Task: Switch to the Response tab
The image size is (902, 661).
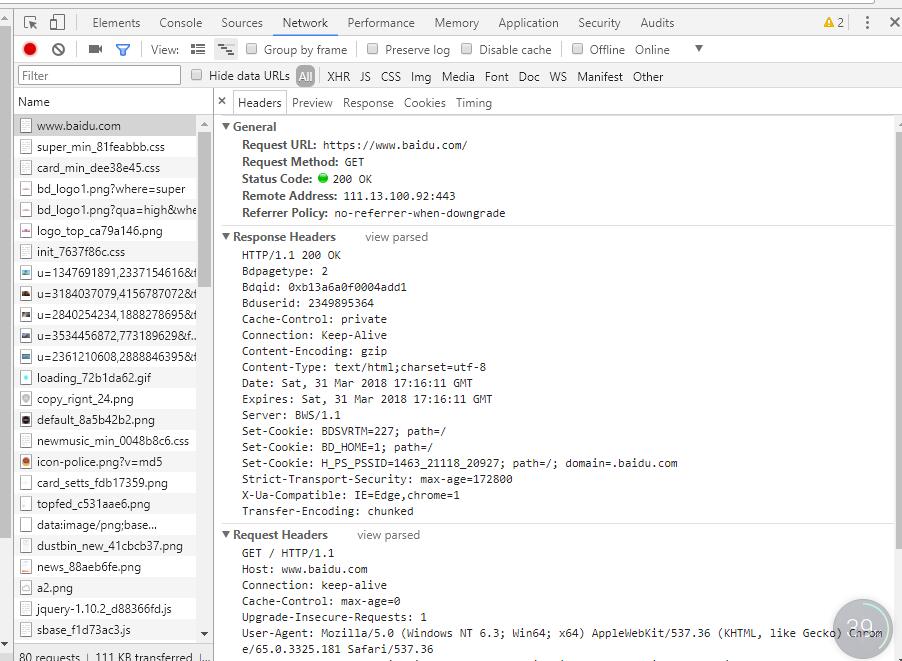Action: [x=368, y=103]
